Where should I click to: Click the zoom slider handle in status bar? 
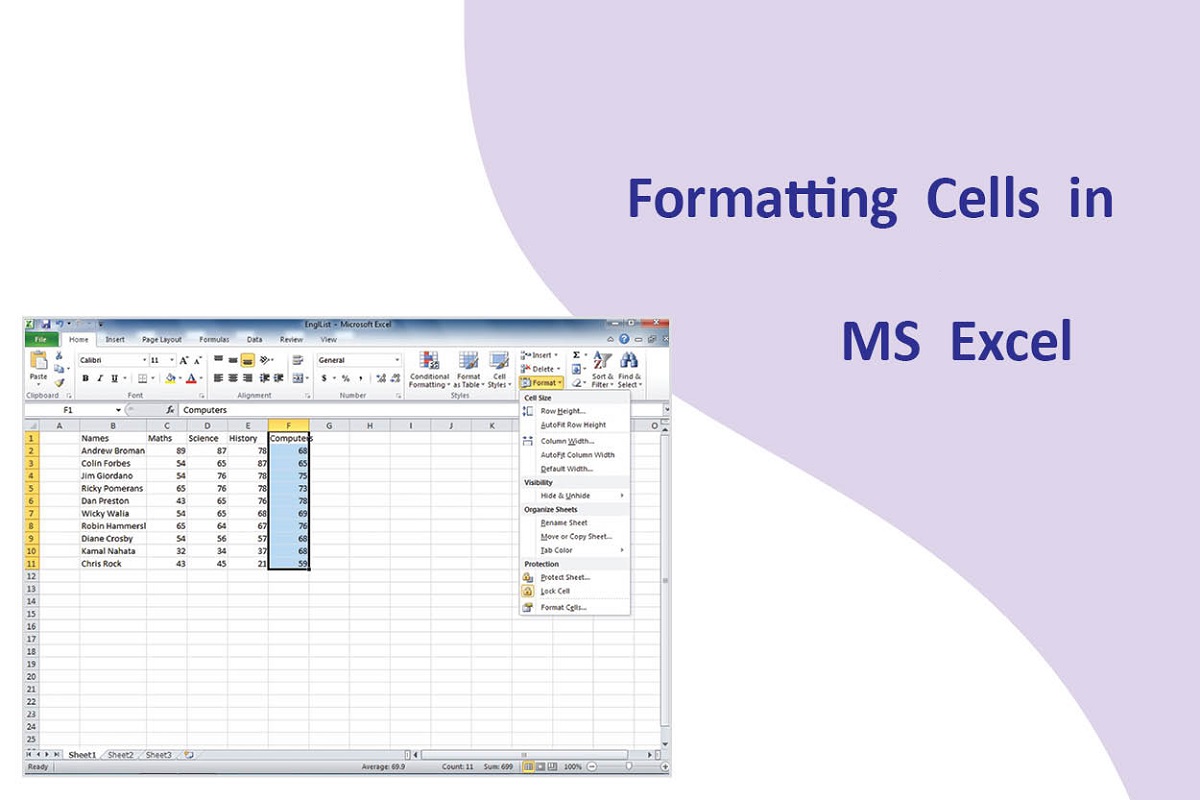point(628,767)
